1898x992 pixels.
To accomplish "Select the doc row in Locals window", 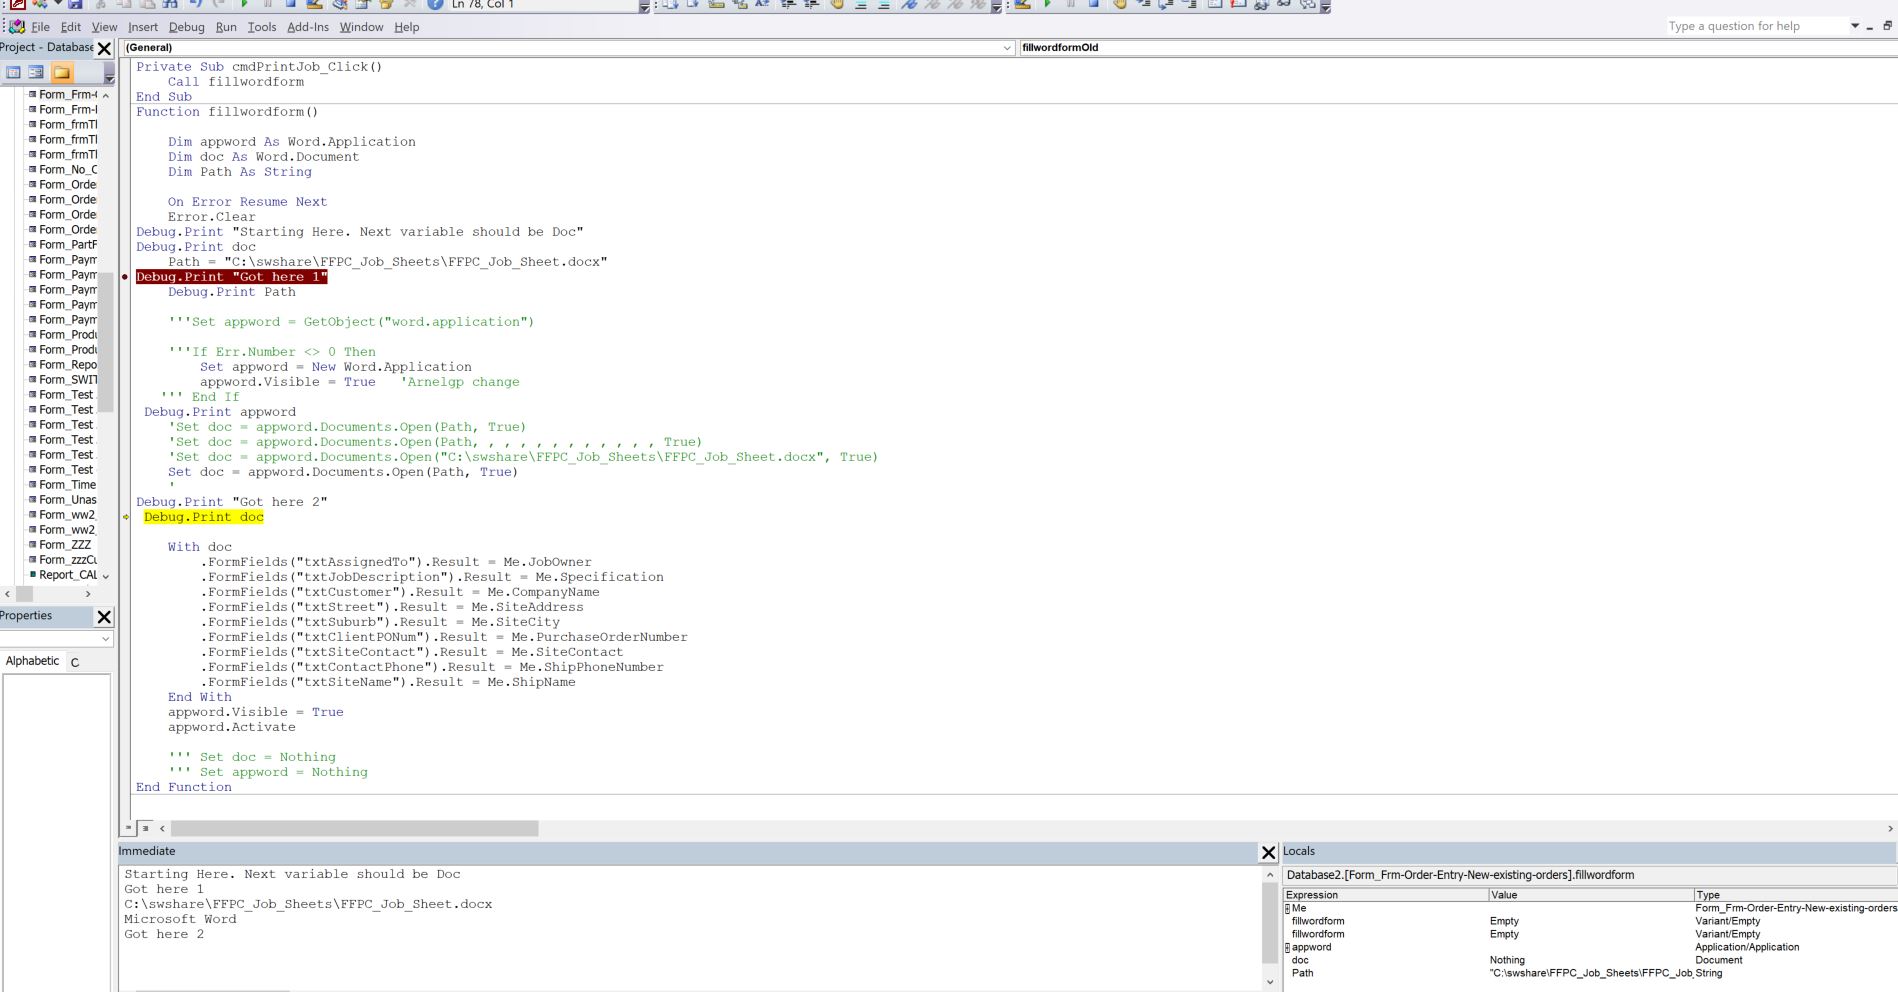I will coord(1590,960).
